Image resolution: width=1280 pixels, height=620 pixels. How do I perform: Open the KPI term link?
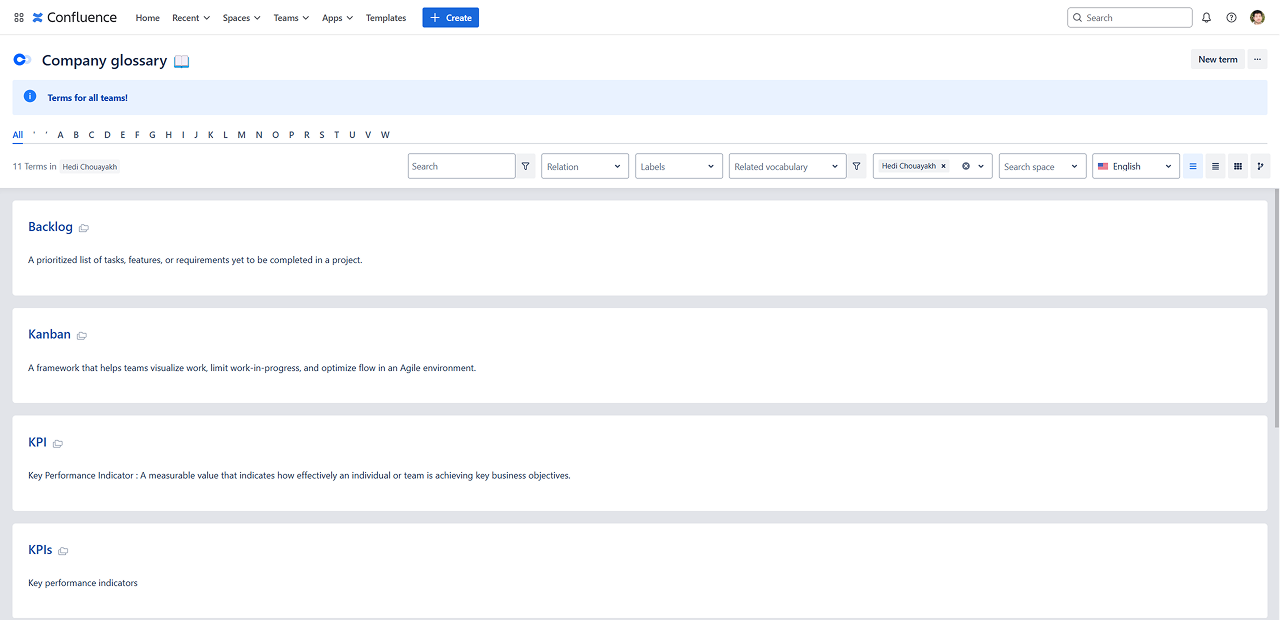coord(37,442)
